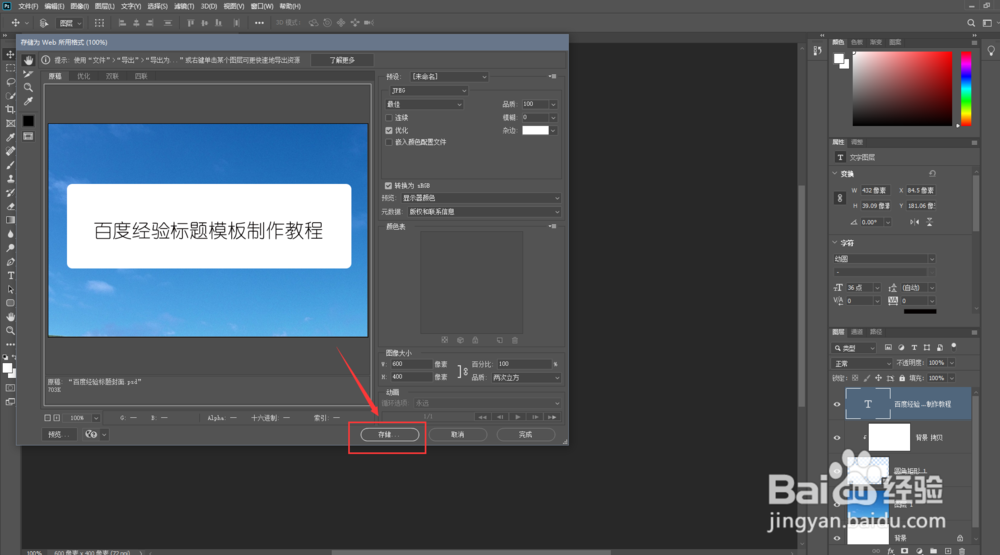This screenshot has width=1000, height=555.
Task: Click the 完成 done button
Action: pyautogui.click(x=526, y=434)
